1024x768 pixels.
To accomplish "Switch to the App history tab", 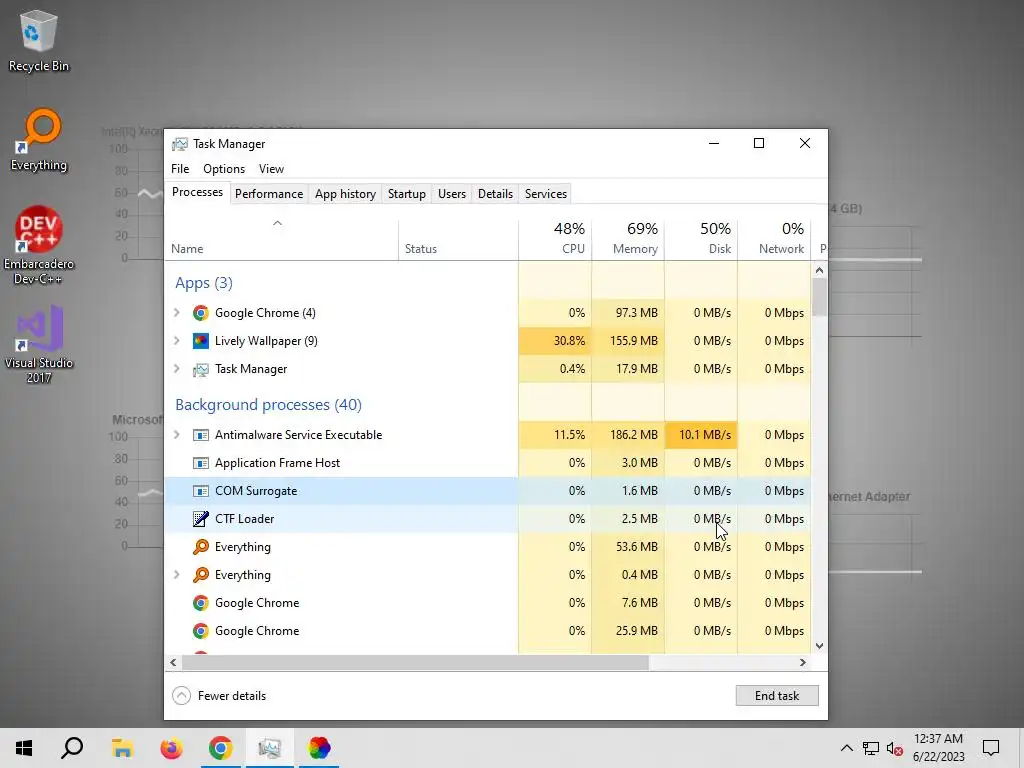I will (345, 194).
